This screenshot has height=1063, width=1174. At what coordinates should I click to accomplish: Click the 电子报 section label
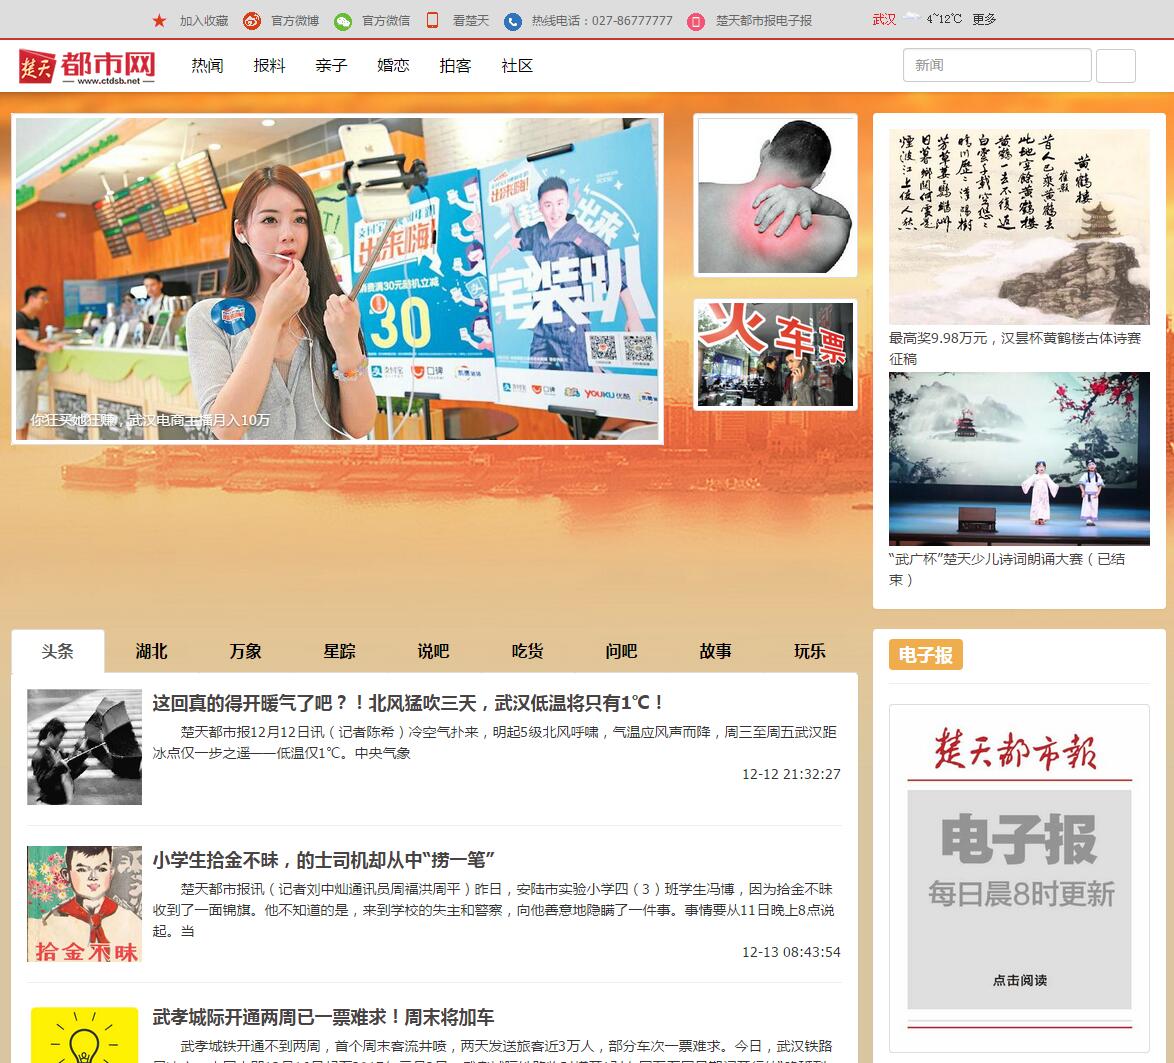(x=925, y=655)
